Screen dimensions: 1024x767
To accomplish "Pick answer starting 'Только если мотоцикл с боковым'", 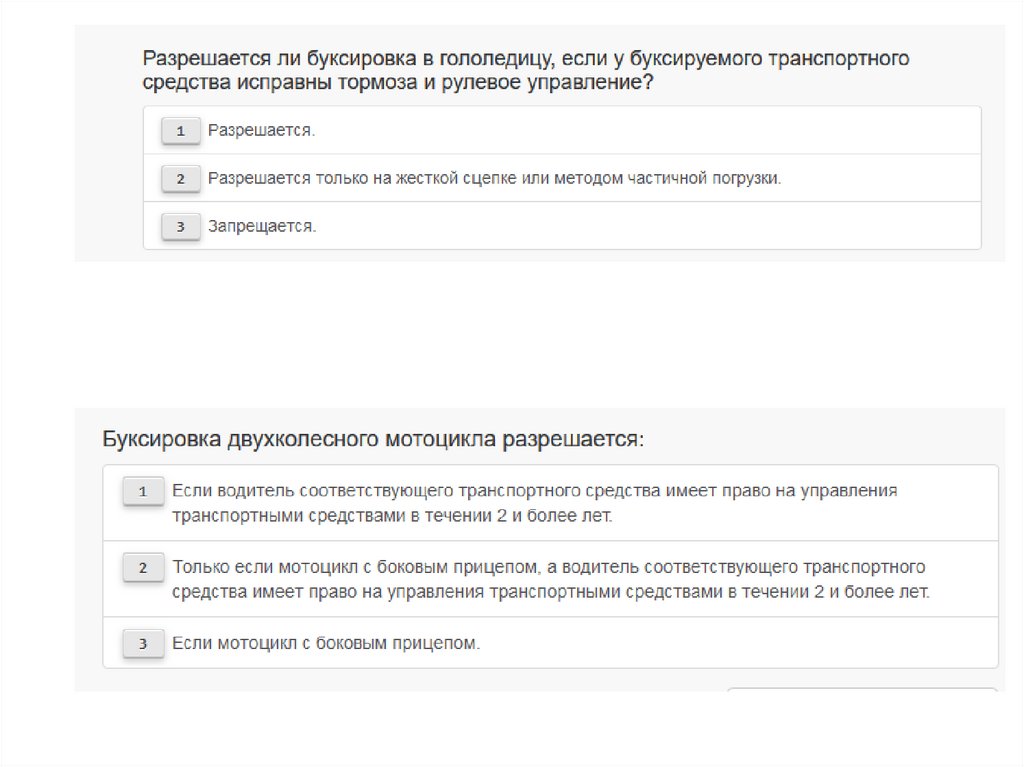I will pos(548,568).
